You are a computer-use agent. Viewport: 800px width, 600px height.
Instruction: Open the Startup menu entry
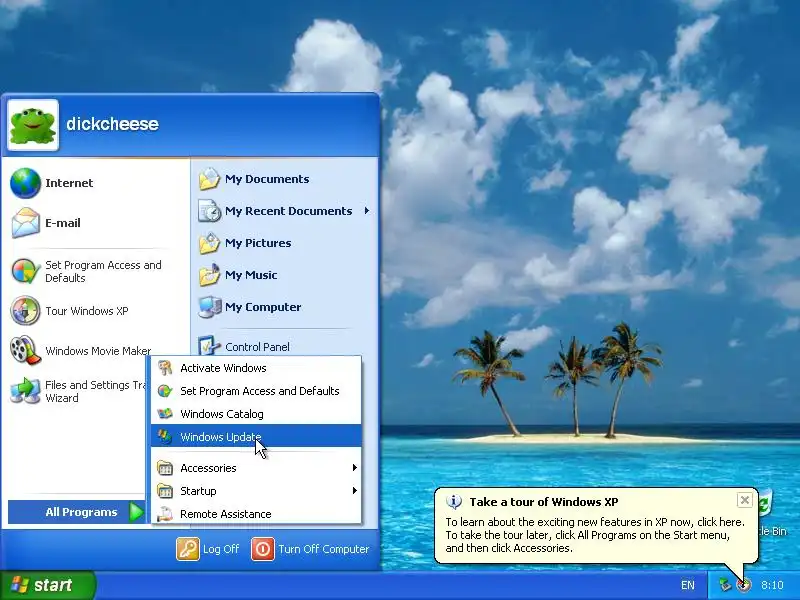coord(256,491)
